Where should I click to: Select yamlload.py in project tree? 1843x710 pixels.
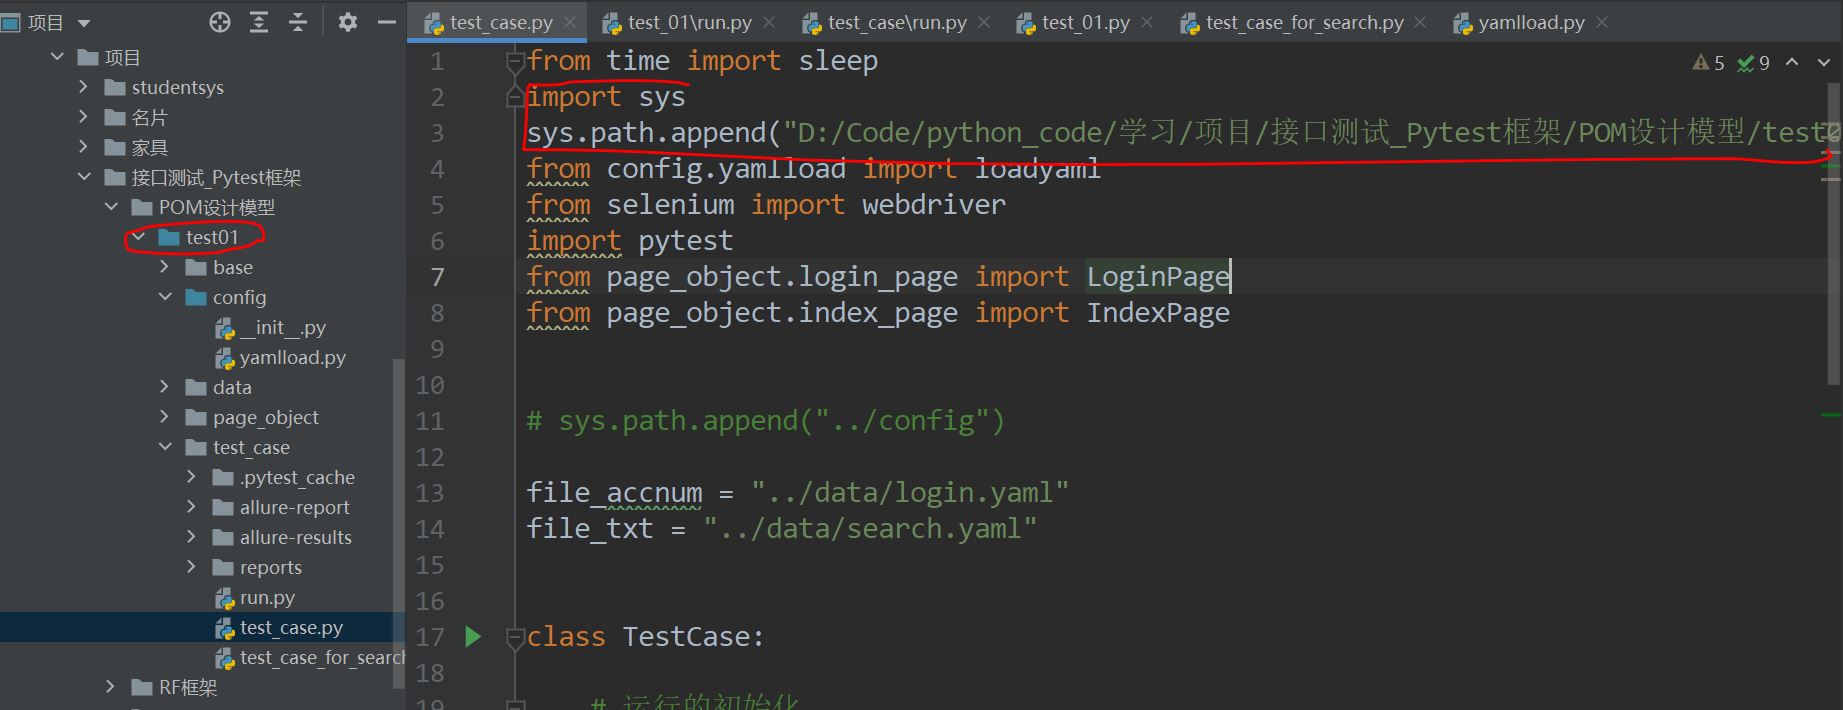[x=281, y=358]
